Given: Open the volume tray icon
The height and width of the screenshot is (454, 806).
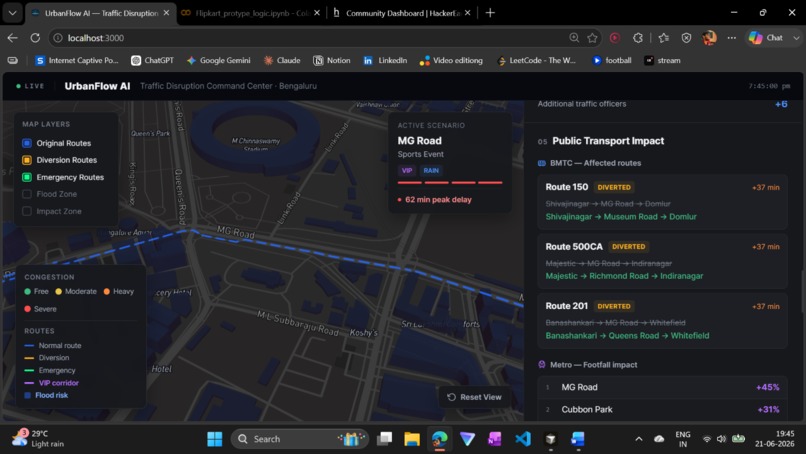Looking at the screenshot, I should [x=721, y=439].
